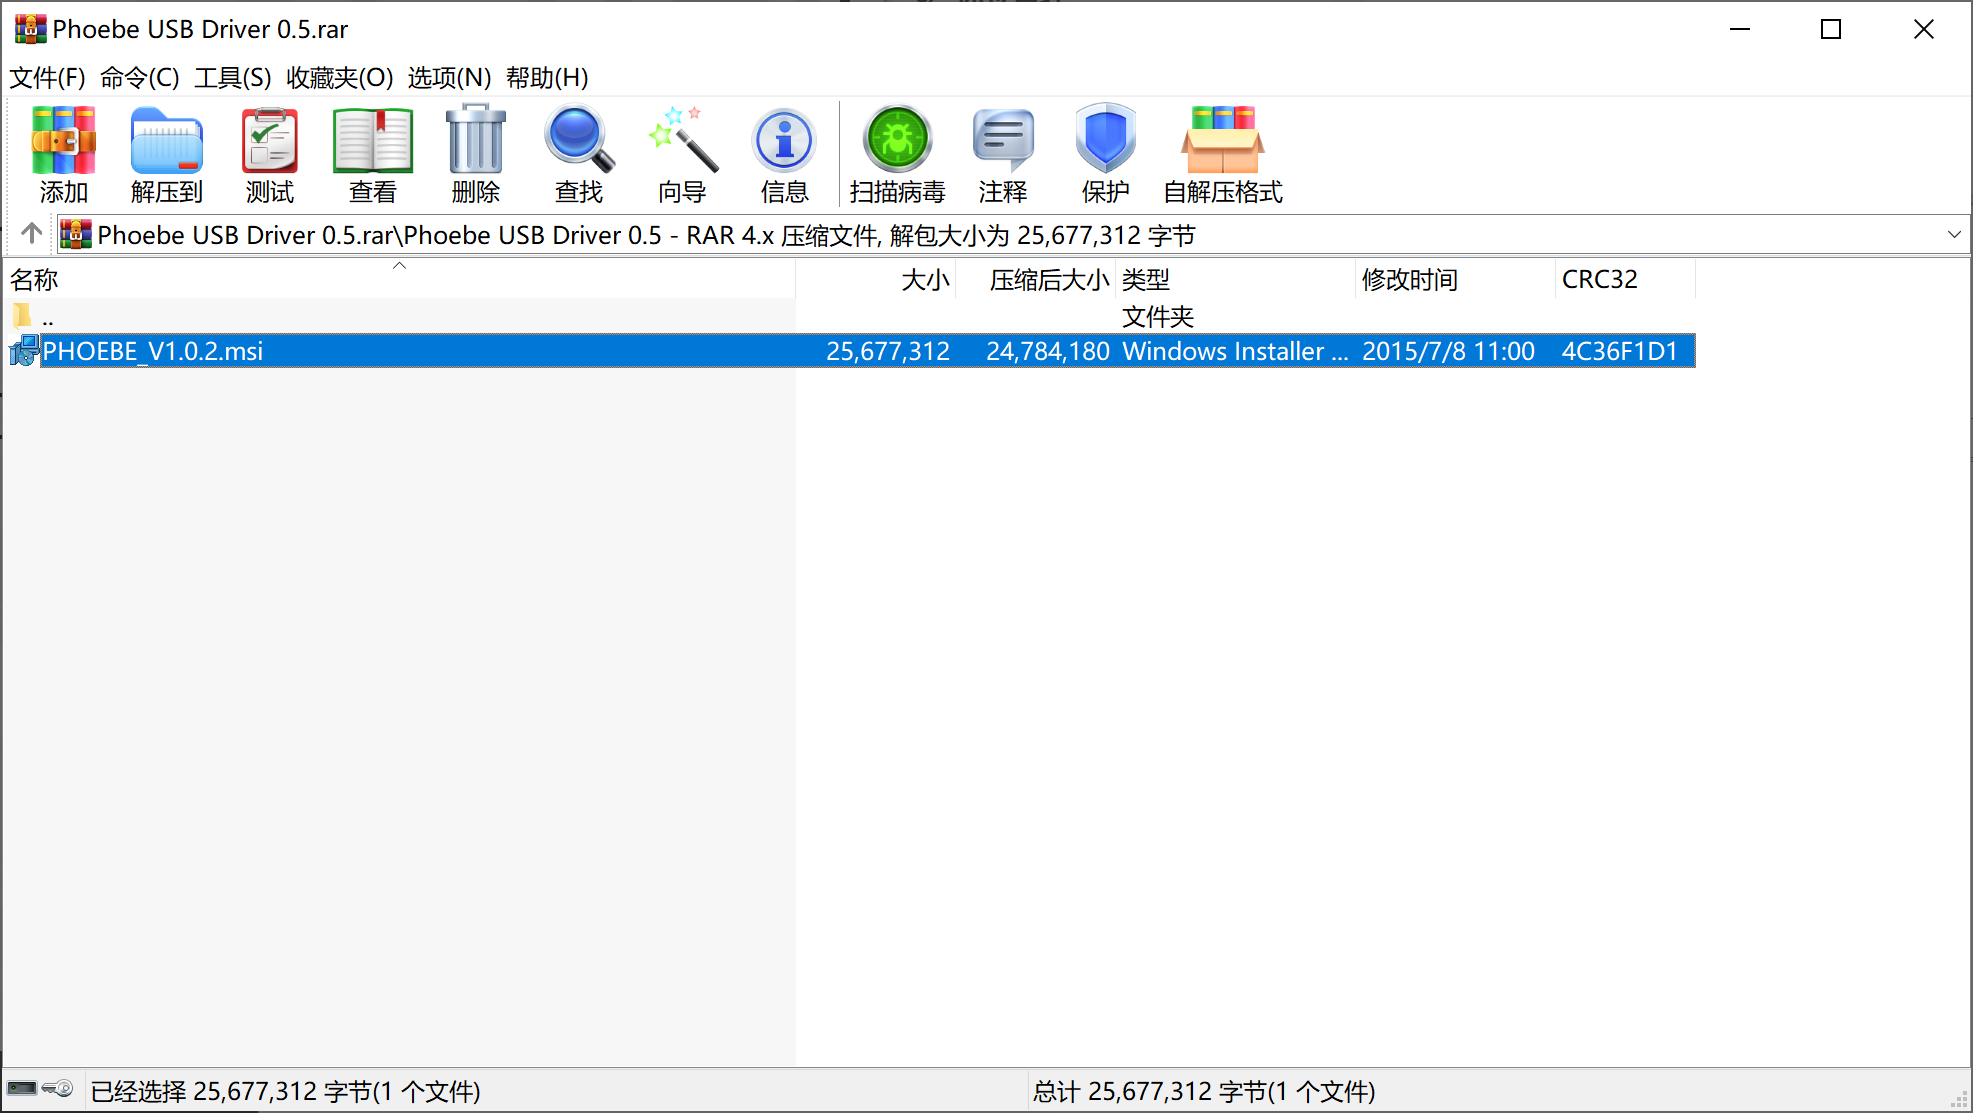Image resolution: width=1973 pixels, height=1113 pixels.
Task: Click the drive icon in status bar
Action: point(22,1088)
